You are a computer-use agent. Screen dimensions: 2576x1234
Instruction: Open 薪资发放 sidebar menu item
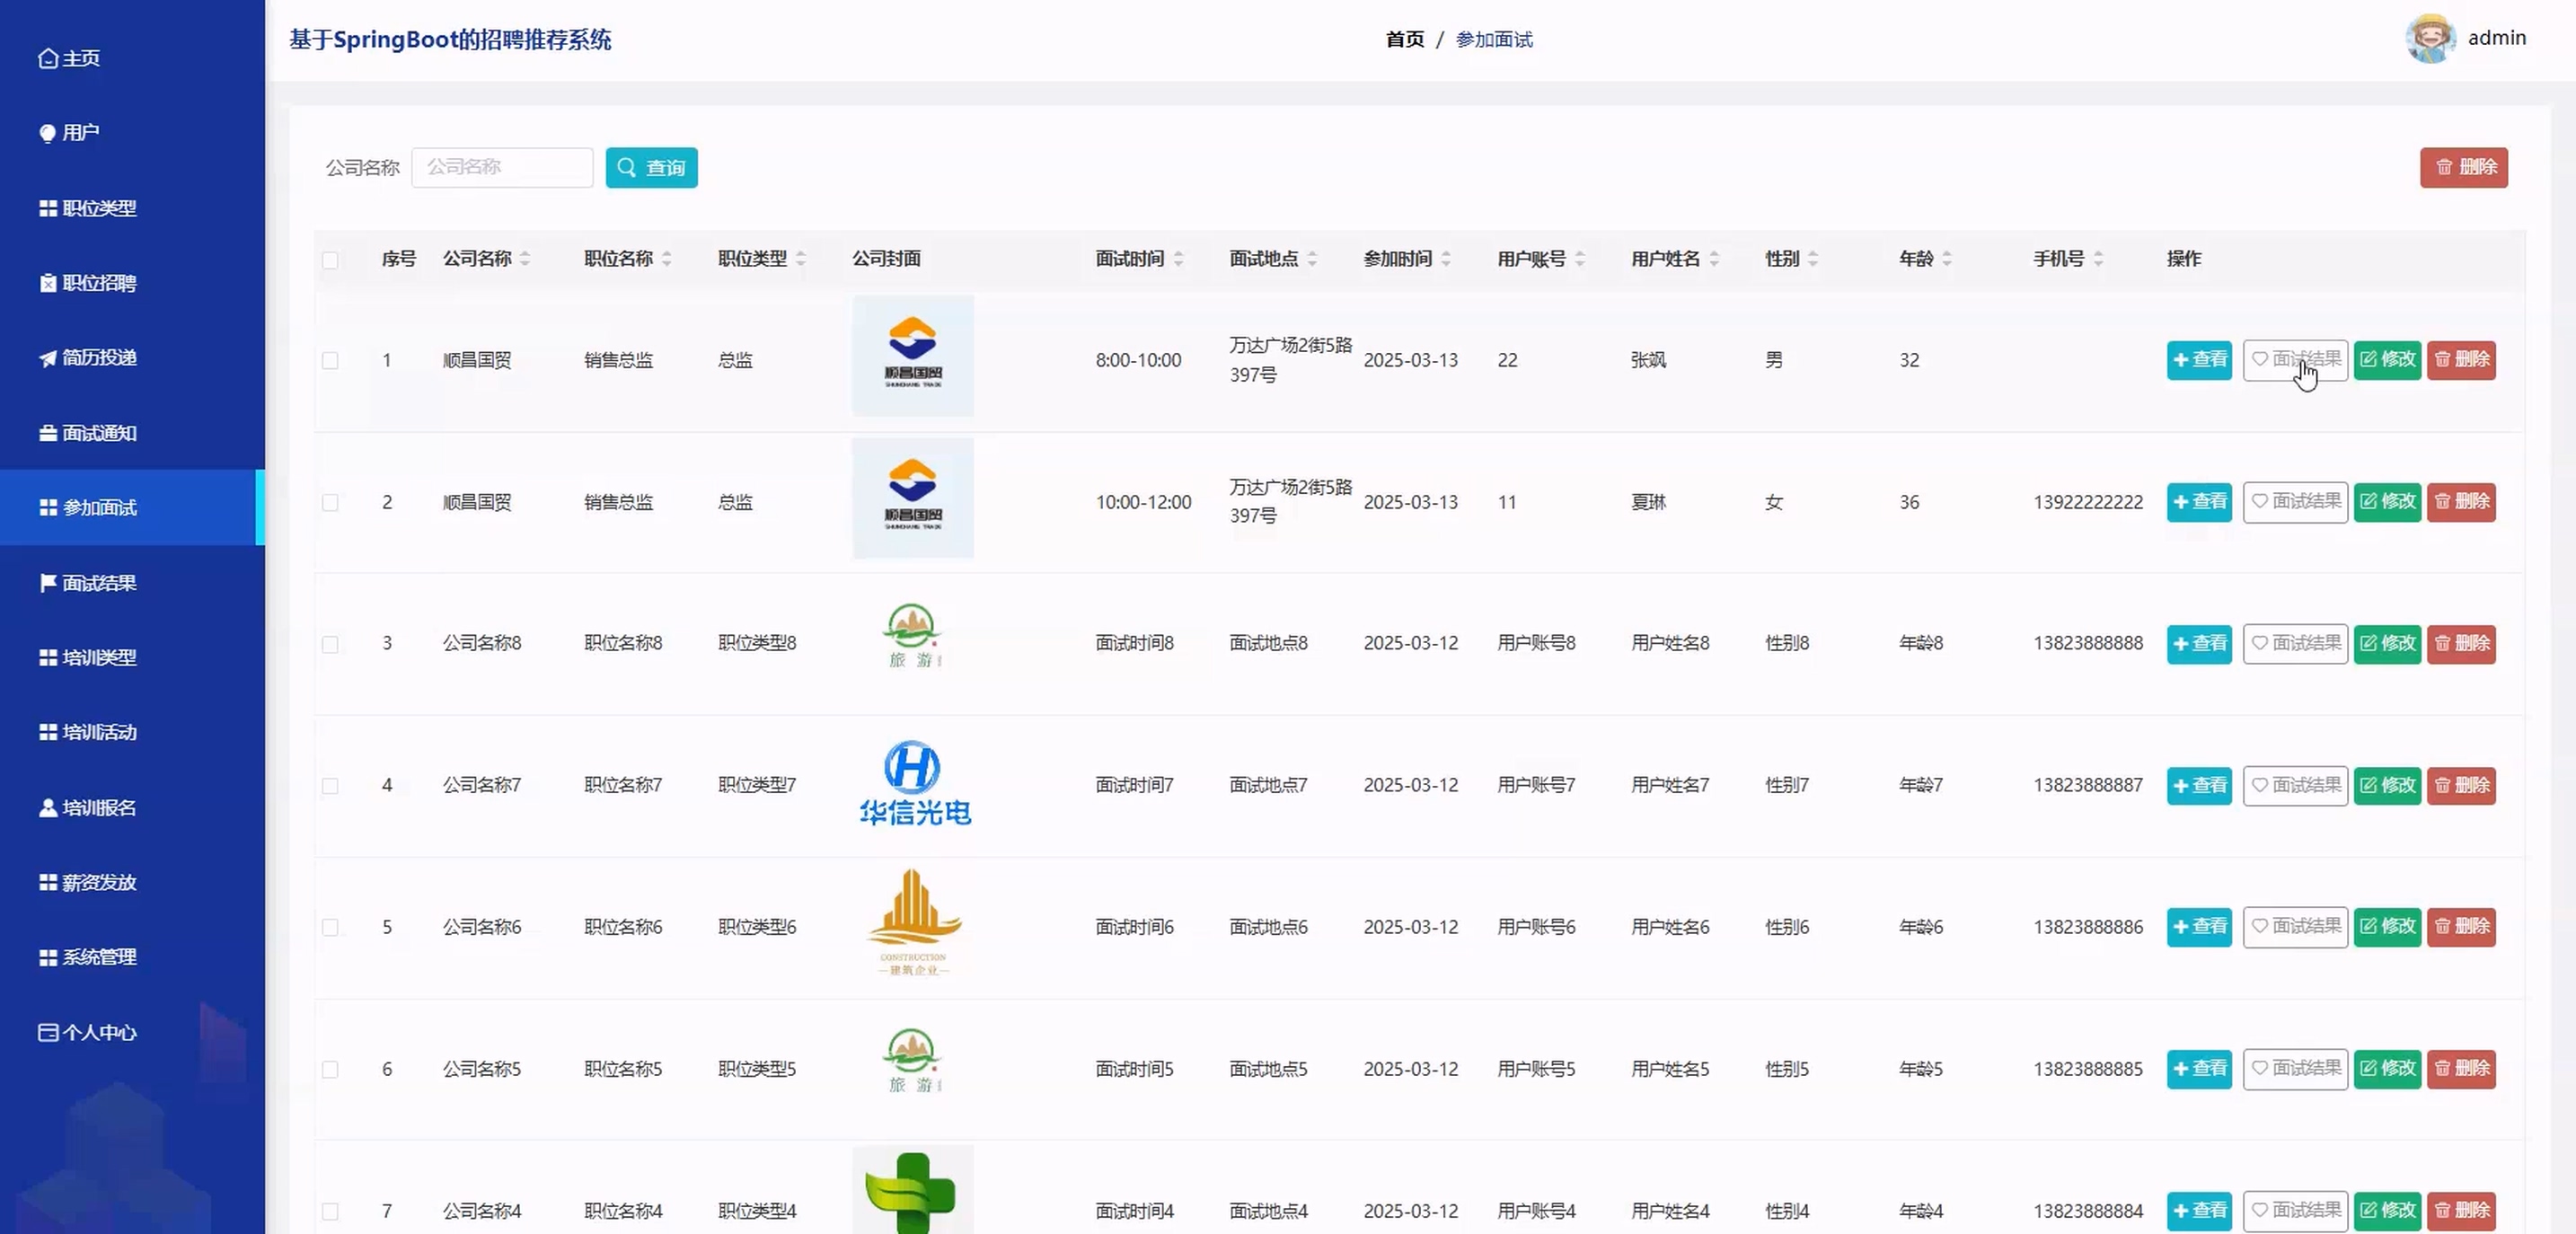98,882
